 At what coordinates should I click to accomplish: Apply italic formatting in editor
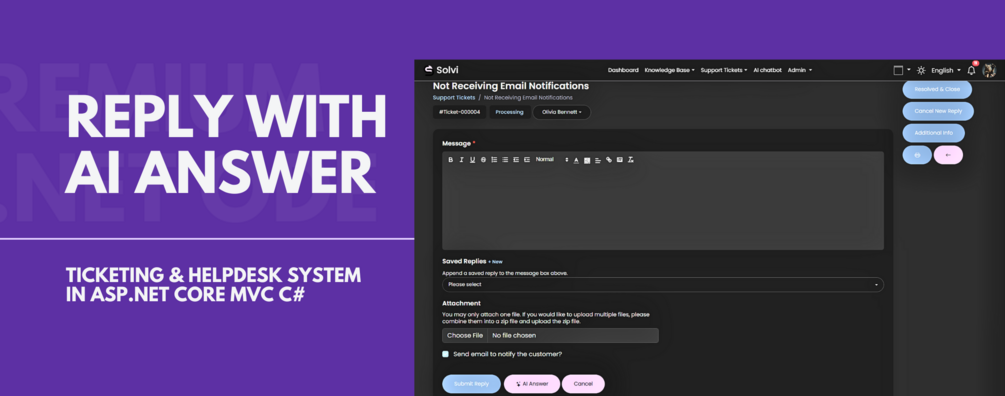tap(461, 160)
